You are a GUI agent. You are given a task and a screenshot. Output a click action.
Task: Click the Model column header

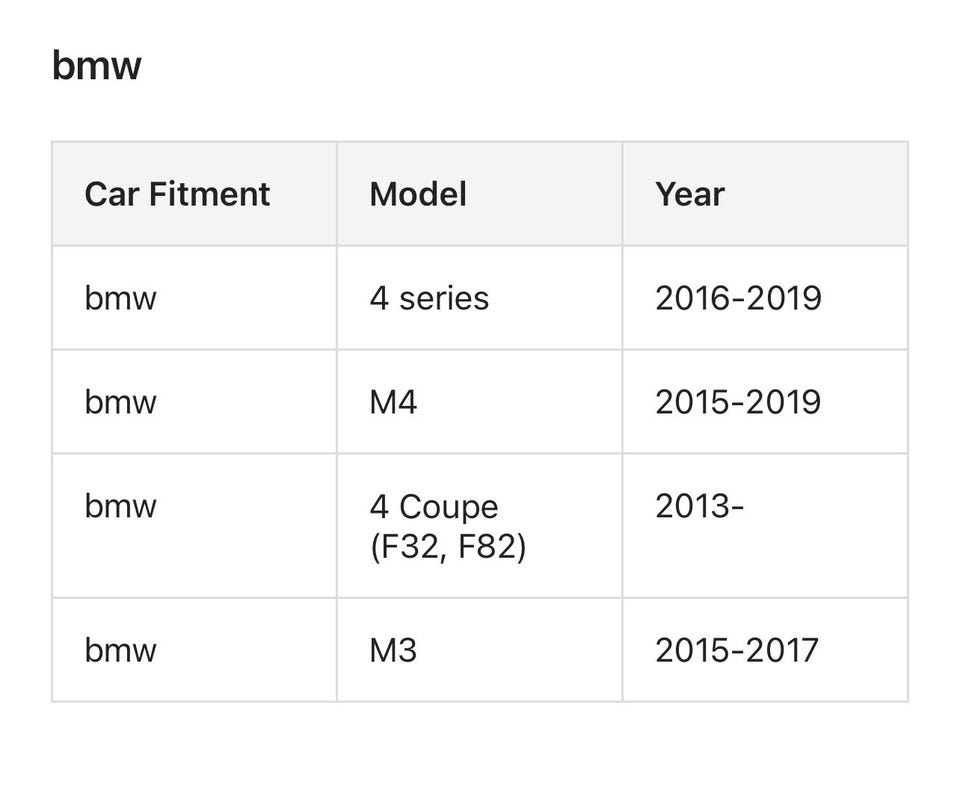coord(417,193)
